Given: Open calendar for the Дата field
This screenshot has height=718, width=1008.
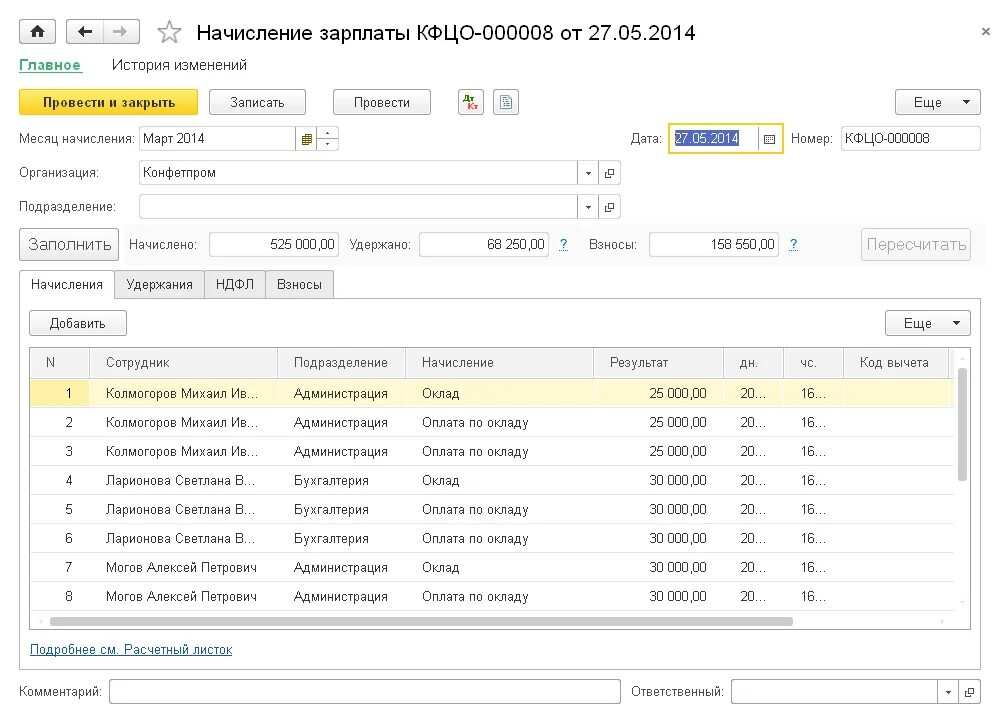Looking at the screenshot, I should point(769,139).
